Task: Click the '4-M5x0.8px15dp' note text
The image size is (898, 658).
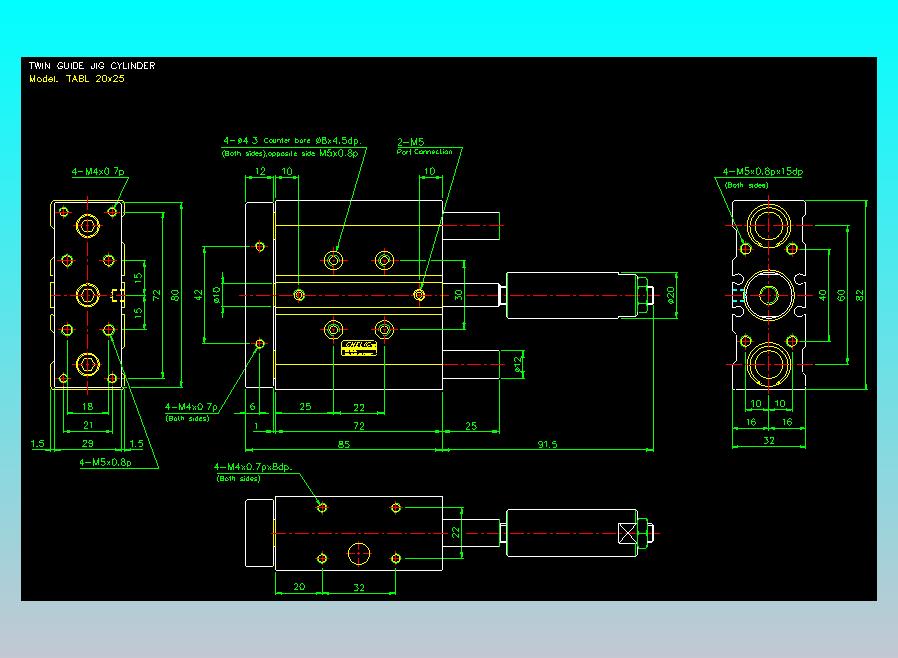Action: pos(763,172)
